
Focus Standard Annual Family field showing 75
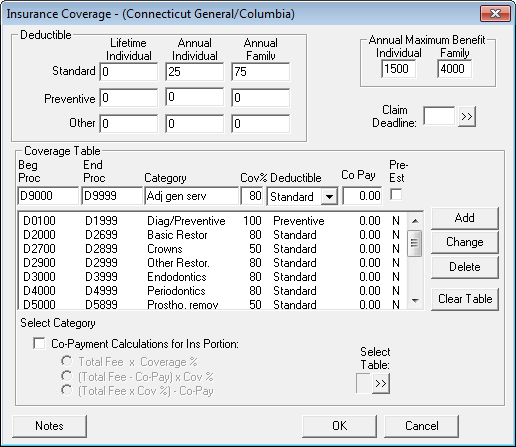[260, 71]
